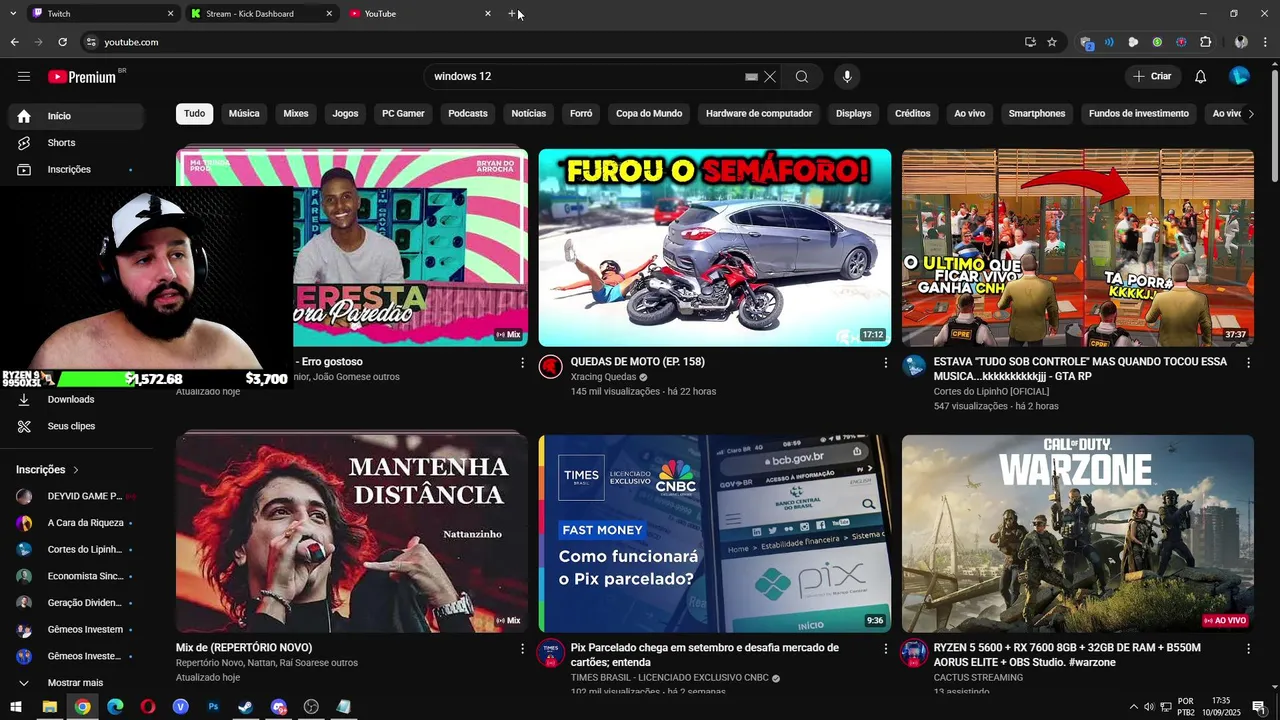This screenshot has width=1280, height=720.
Task: Open Chrome tab search dropdown
Action: (12, 14)
